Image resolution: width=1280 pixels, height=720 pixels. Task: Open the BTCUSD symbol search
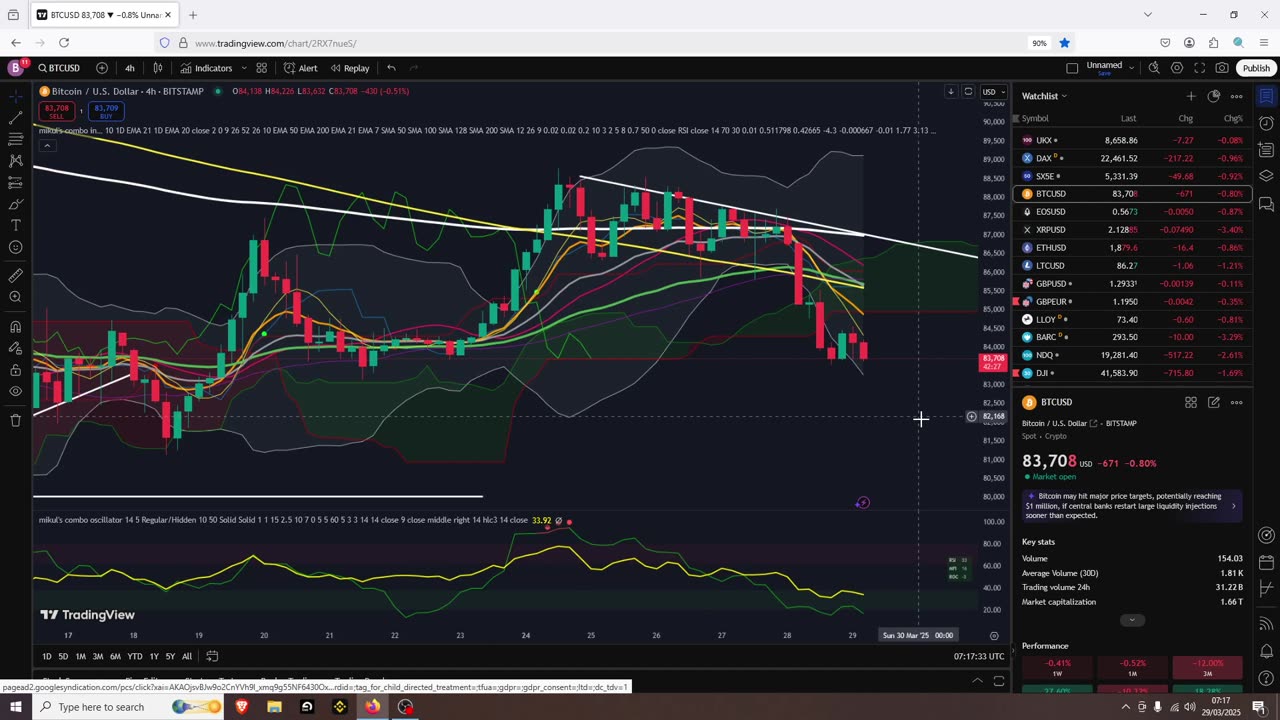click(60, 68)
